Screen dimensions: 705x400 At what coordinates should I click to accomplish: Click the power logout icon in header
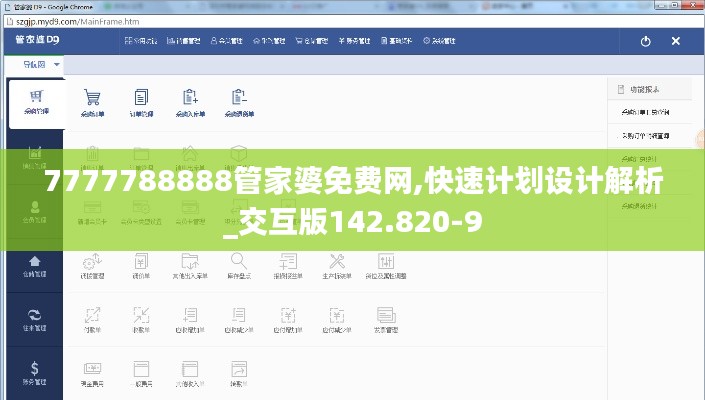point(646,41)
